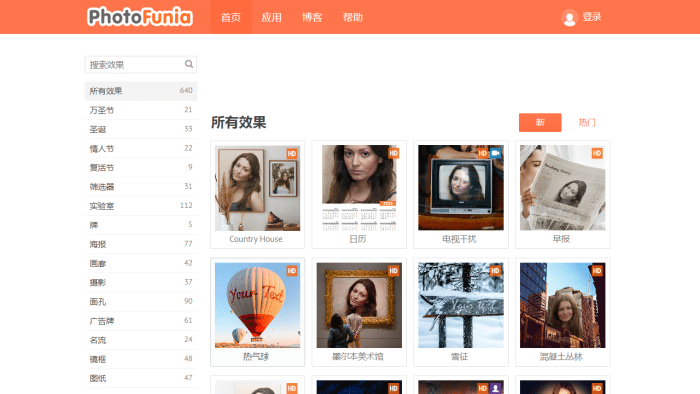
Task: Open the 墨尔本美术馆 effect thumbnail
Action: tap(359, 305)
